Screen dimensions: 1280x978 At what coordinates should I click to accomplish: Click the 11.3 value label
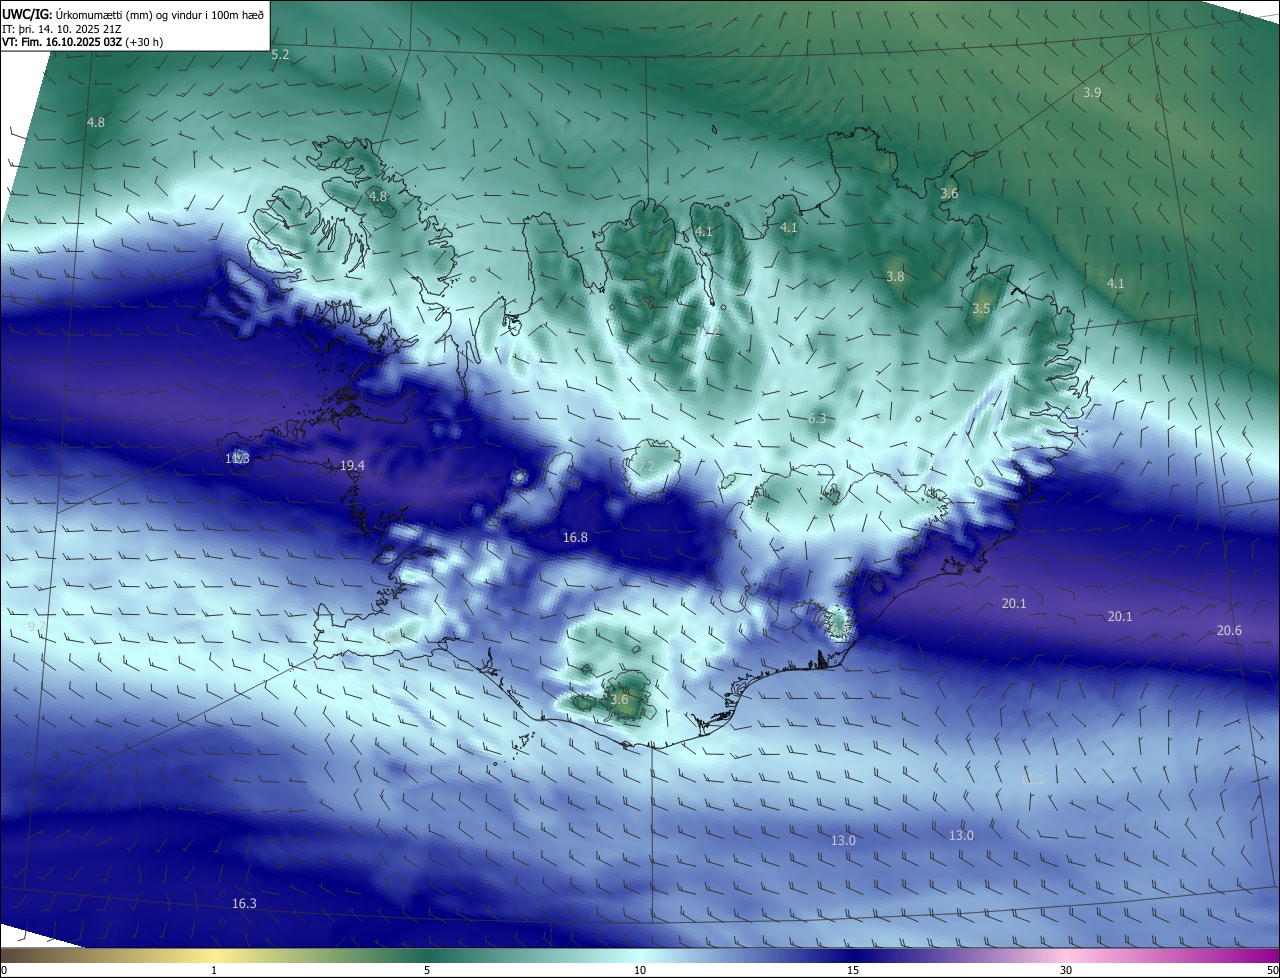tap(237, 458)
